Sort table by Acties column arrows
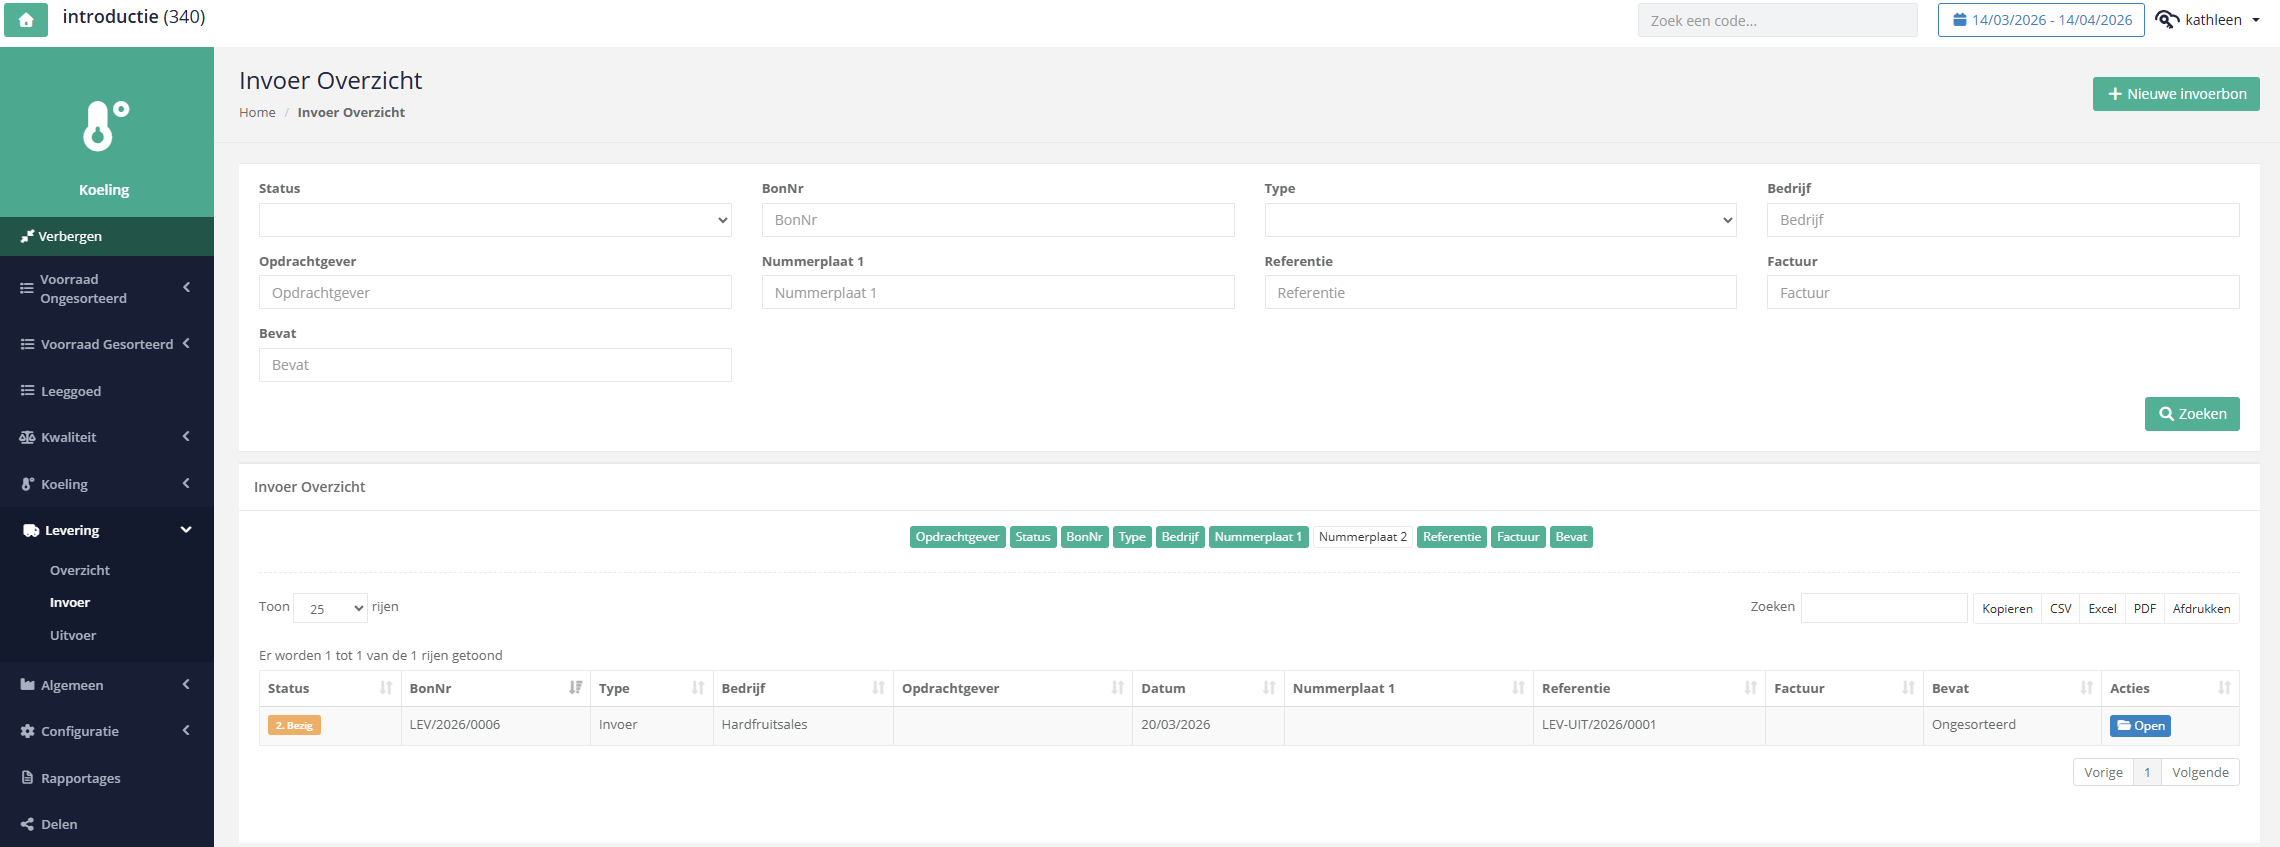The width and height of the screenshot is (2280, 847). (2225, 688)
